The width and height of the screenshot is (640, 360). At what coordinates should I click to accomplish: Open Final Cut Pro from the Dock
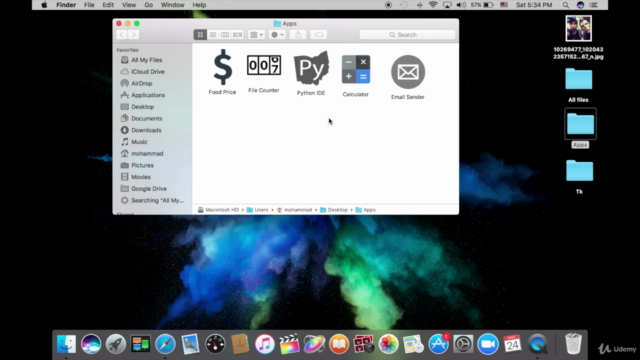(x=289, y=344)
